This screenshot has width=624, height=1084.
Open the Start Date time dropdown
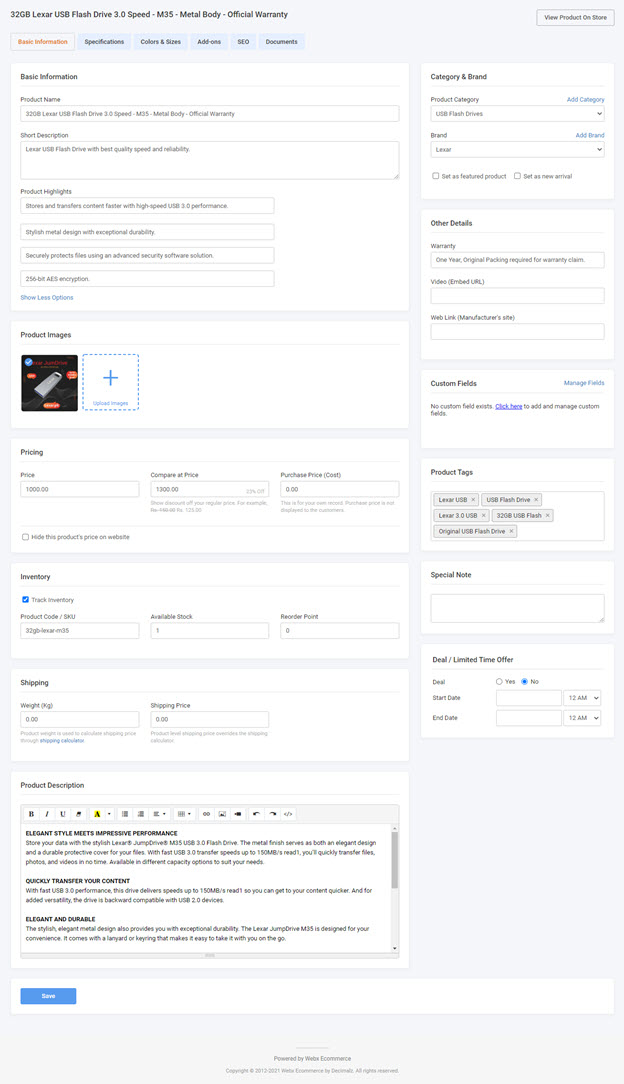pos(583,698)
